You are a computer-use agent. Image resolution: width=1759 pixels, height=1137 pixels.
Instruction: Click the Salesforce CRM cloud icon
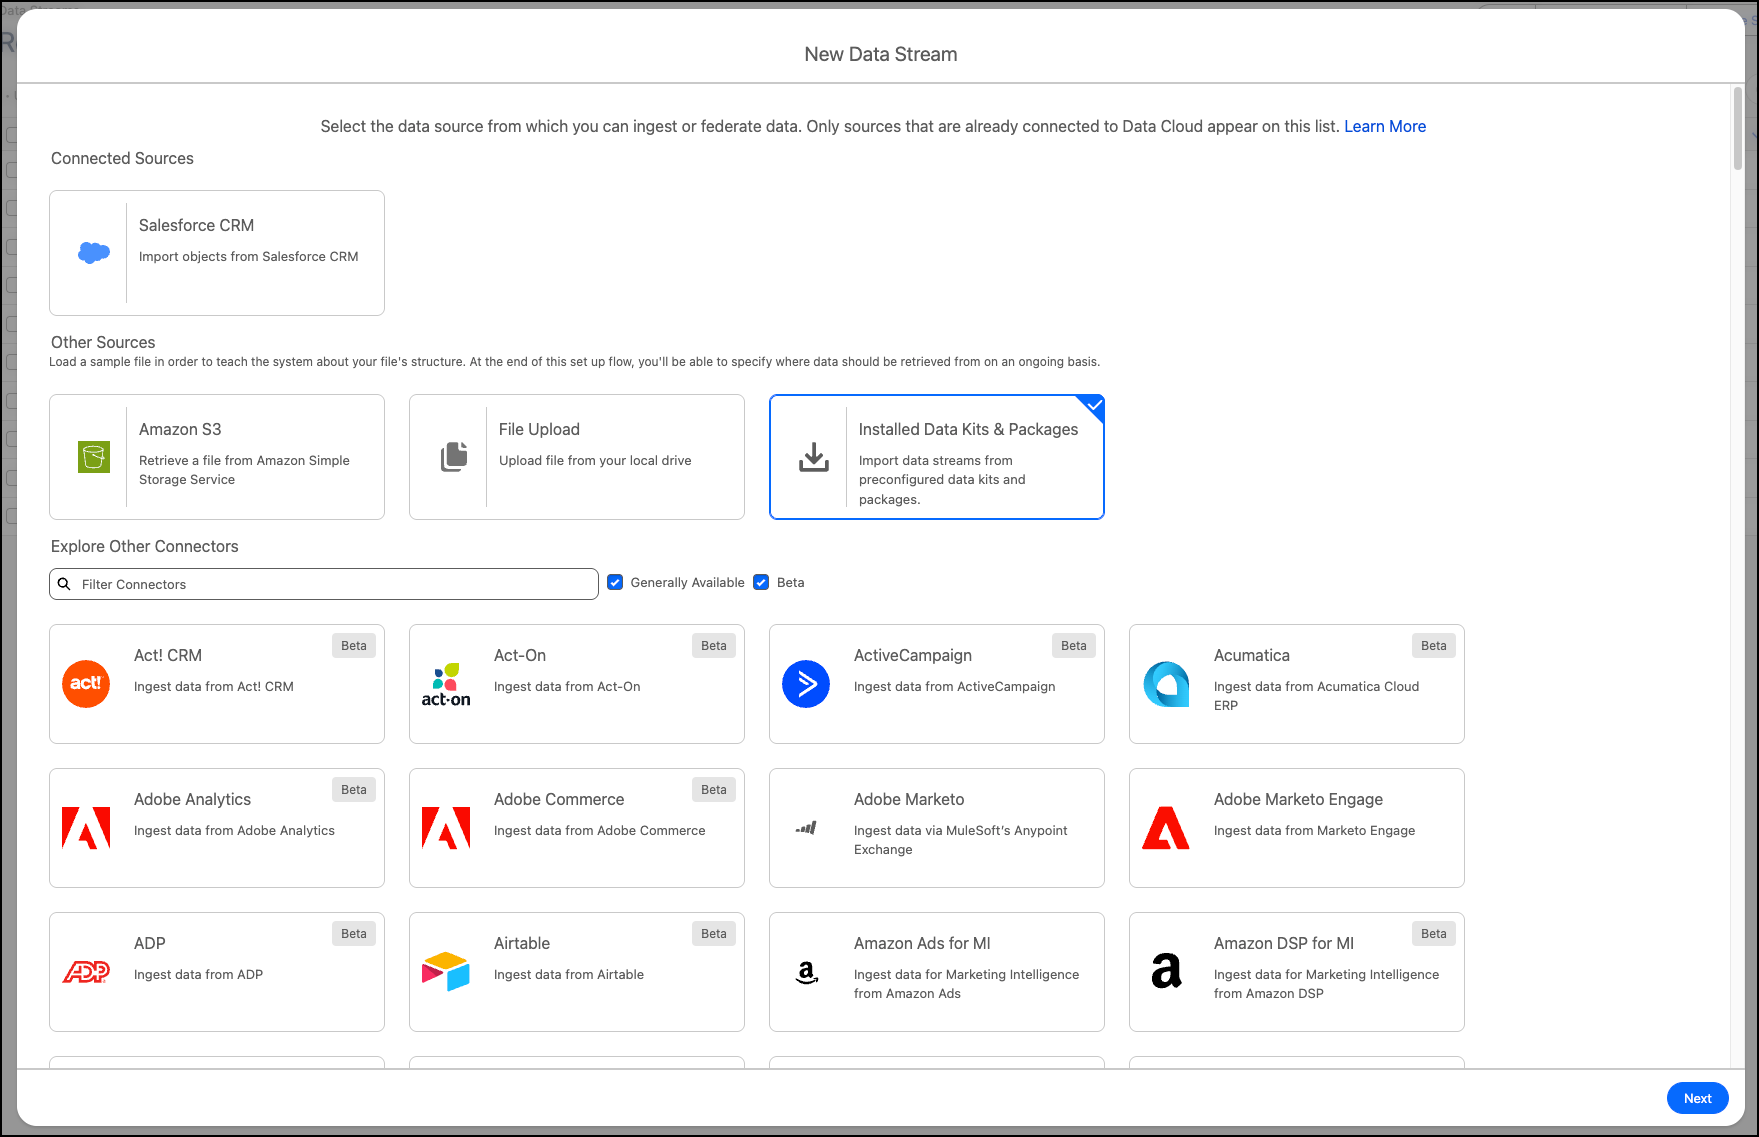(x=94, y=253)
